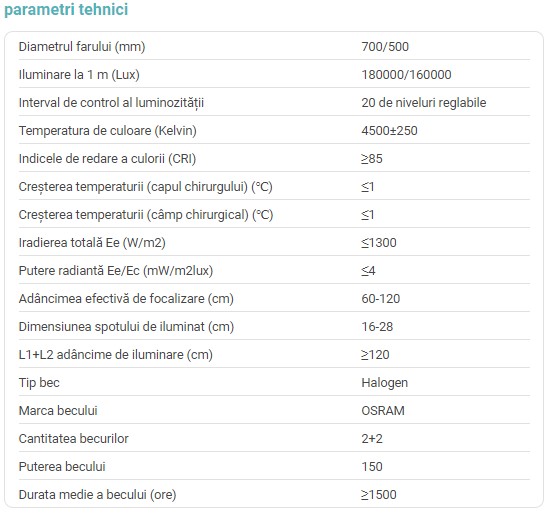This screenshot has width=547, height=514.
Task: Click the Halogen value
Action: [385, 383]
